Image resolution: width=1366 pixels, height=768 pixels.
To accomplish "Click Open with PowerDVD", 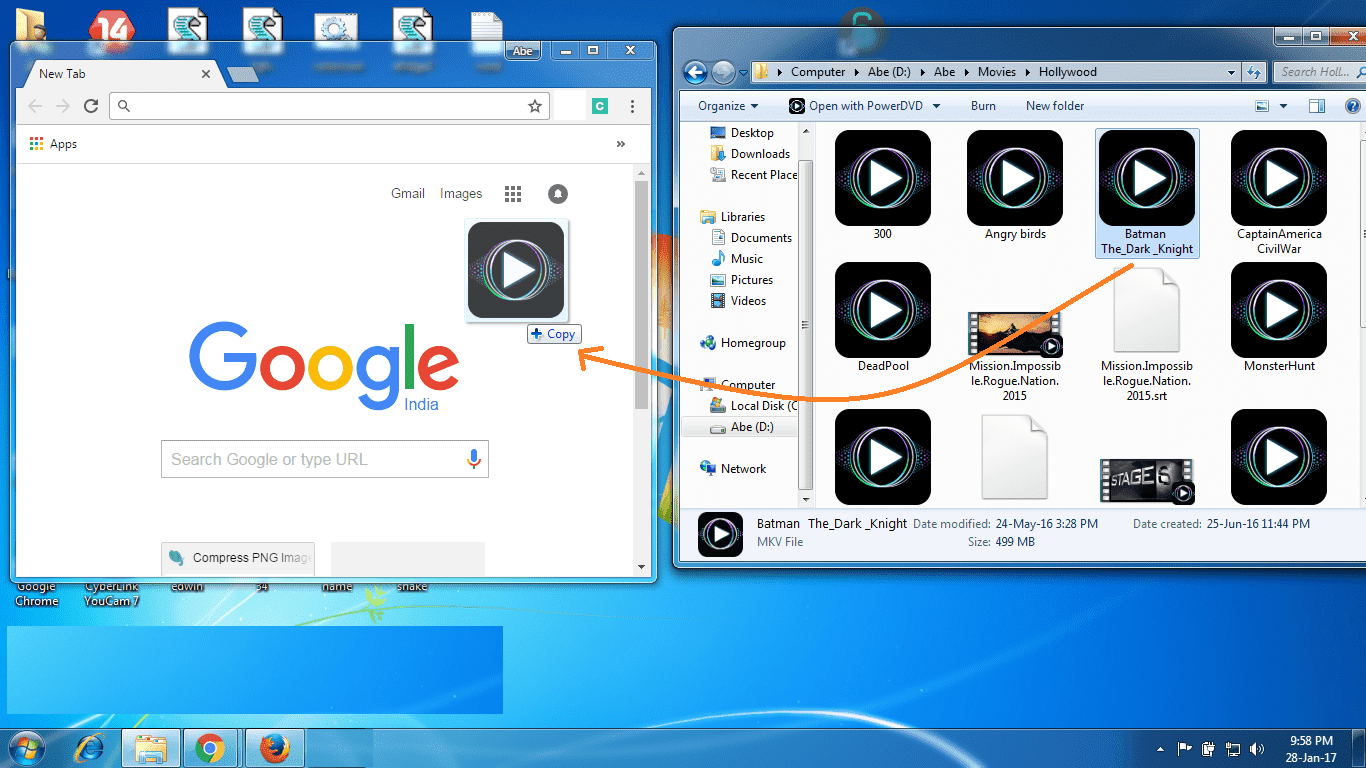I will click(x=856, y=106).
